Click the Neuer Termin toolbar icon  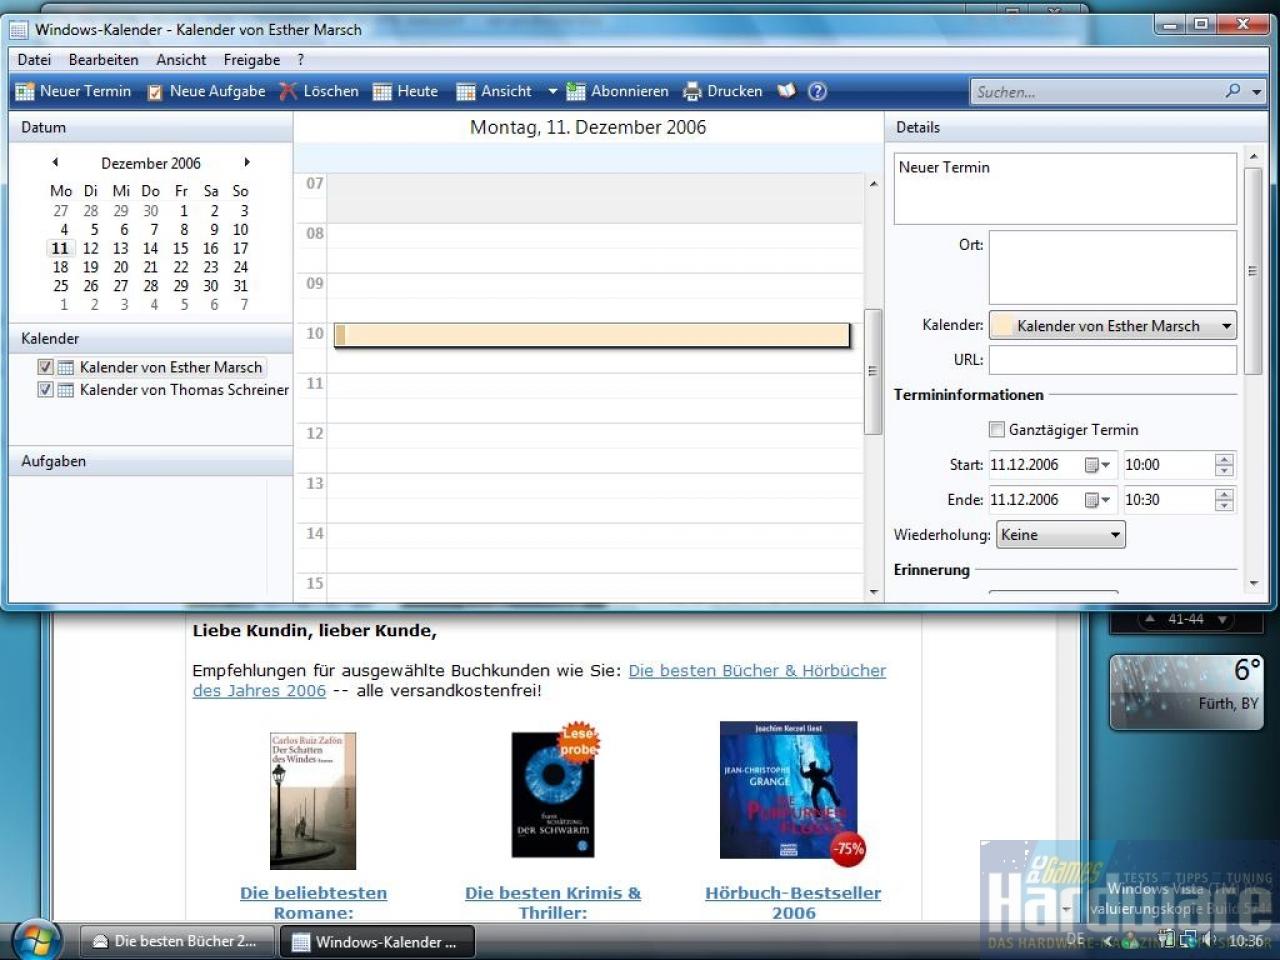(x=25, y=92)
